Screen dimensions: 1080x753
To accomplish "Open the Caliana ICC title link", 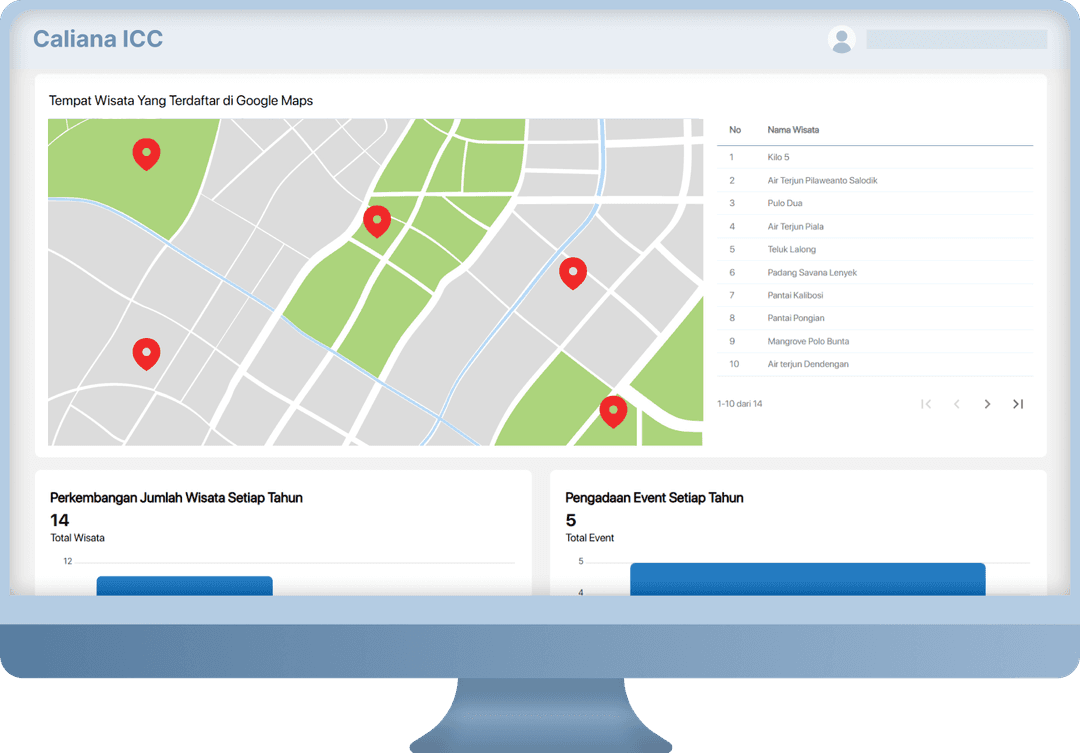I will point(98,39).
